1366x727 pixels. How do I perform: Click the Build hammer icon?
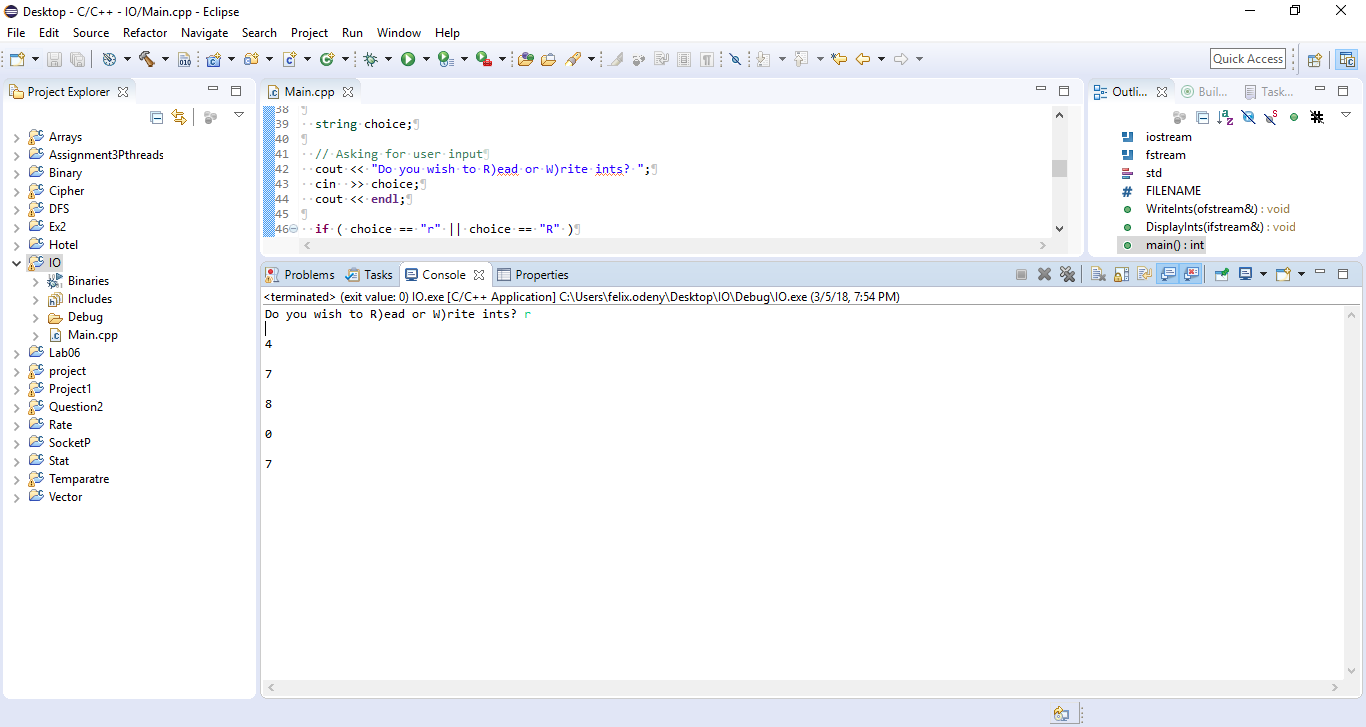tap(146, 59)
